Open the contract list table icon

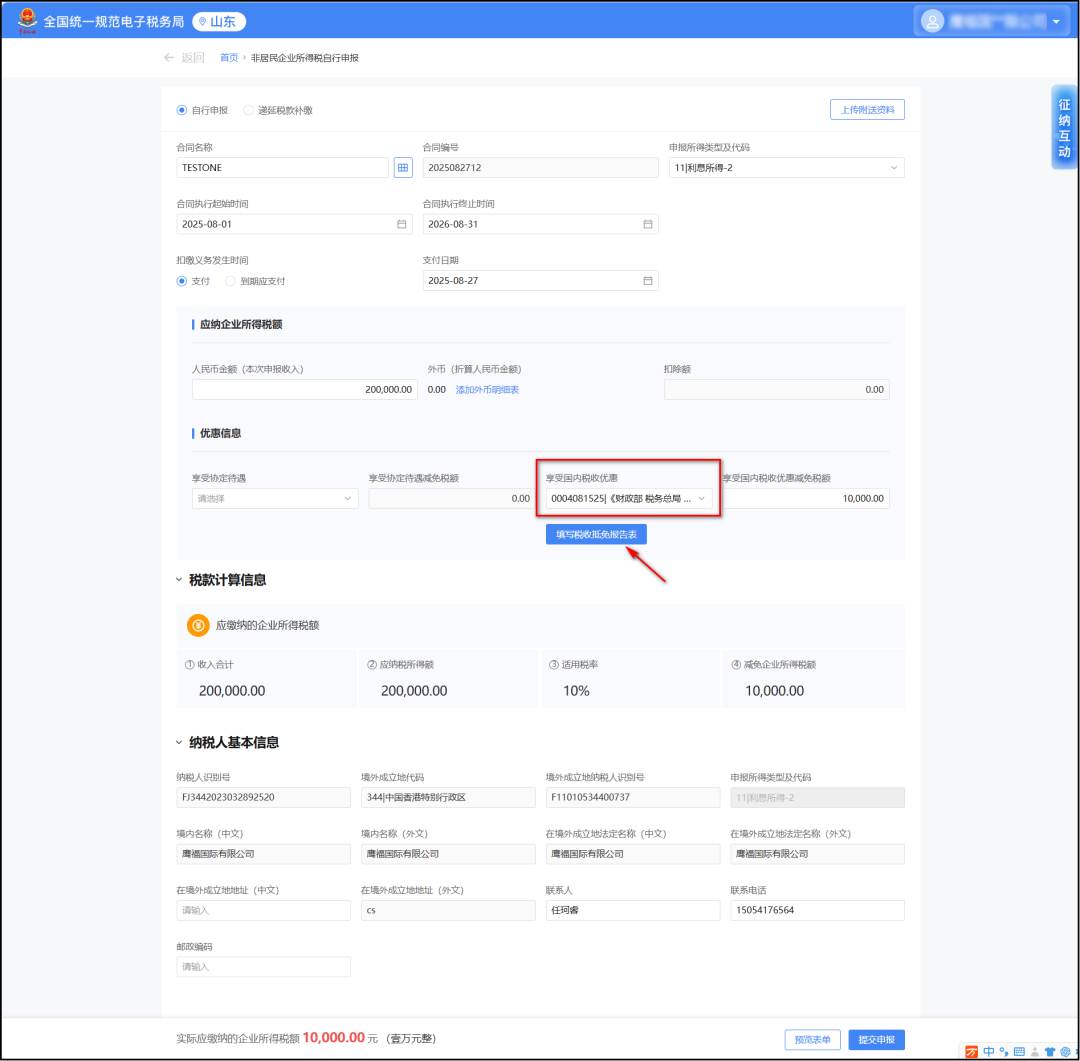tap(403, 167)
